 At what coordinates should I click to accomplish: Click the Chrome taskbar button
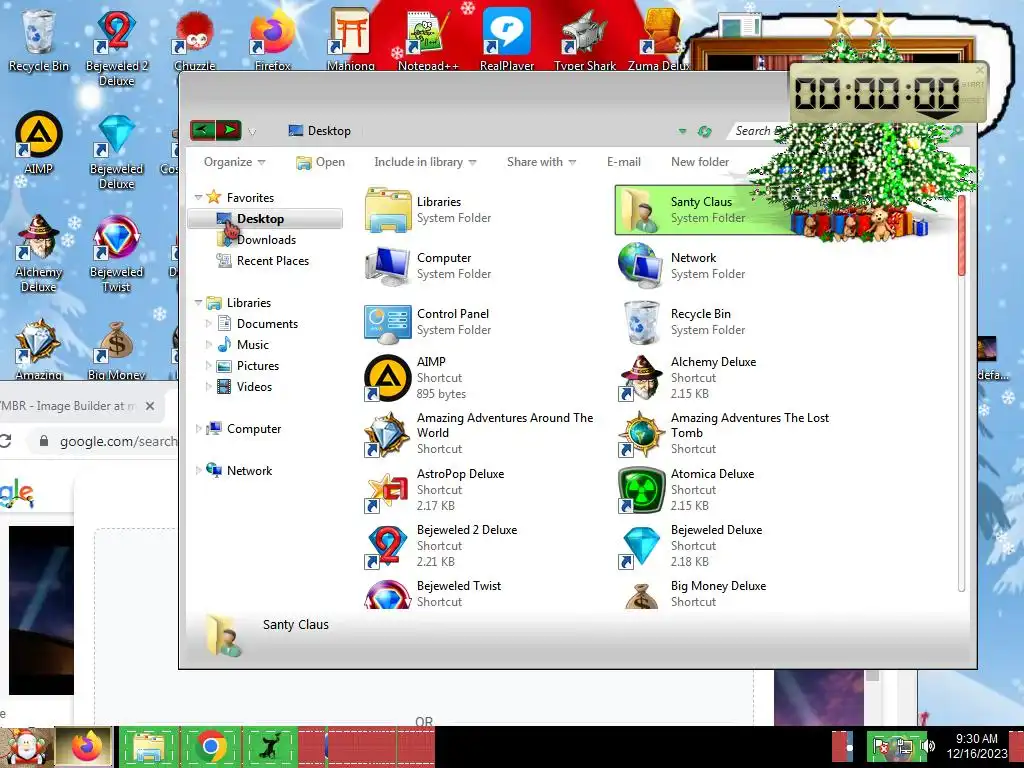pyautogui.click(x=211, y=747)
